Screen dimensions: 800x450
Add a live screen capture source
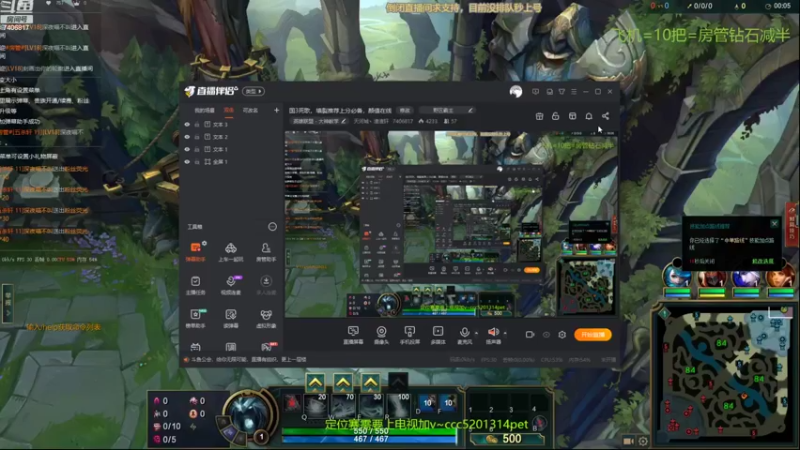[353, 335]
